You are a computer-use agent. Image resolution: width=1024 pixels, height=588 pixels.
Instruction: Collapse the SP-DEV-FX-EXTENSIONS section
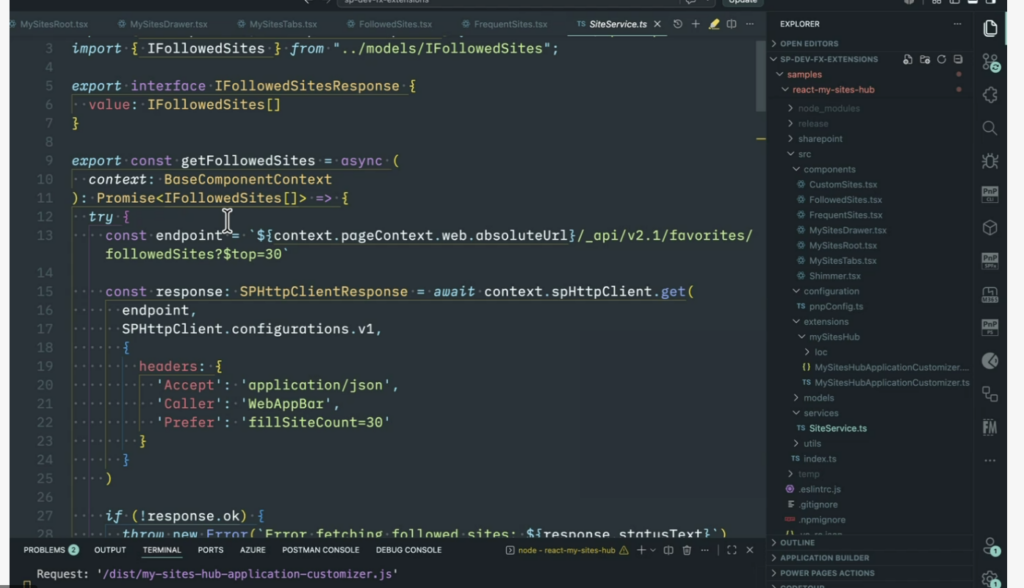point(829,59)
